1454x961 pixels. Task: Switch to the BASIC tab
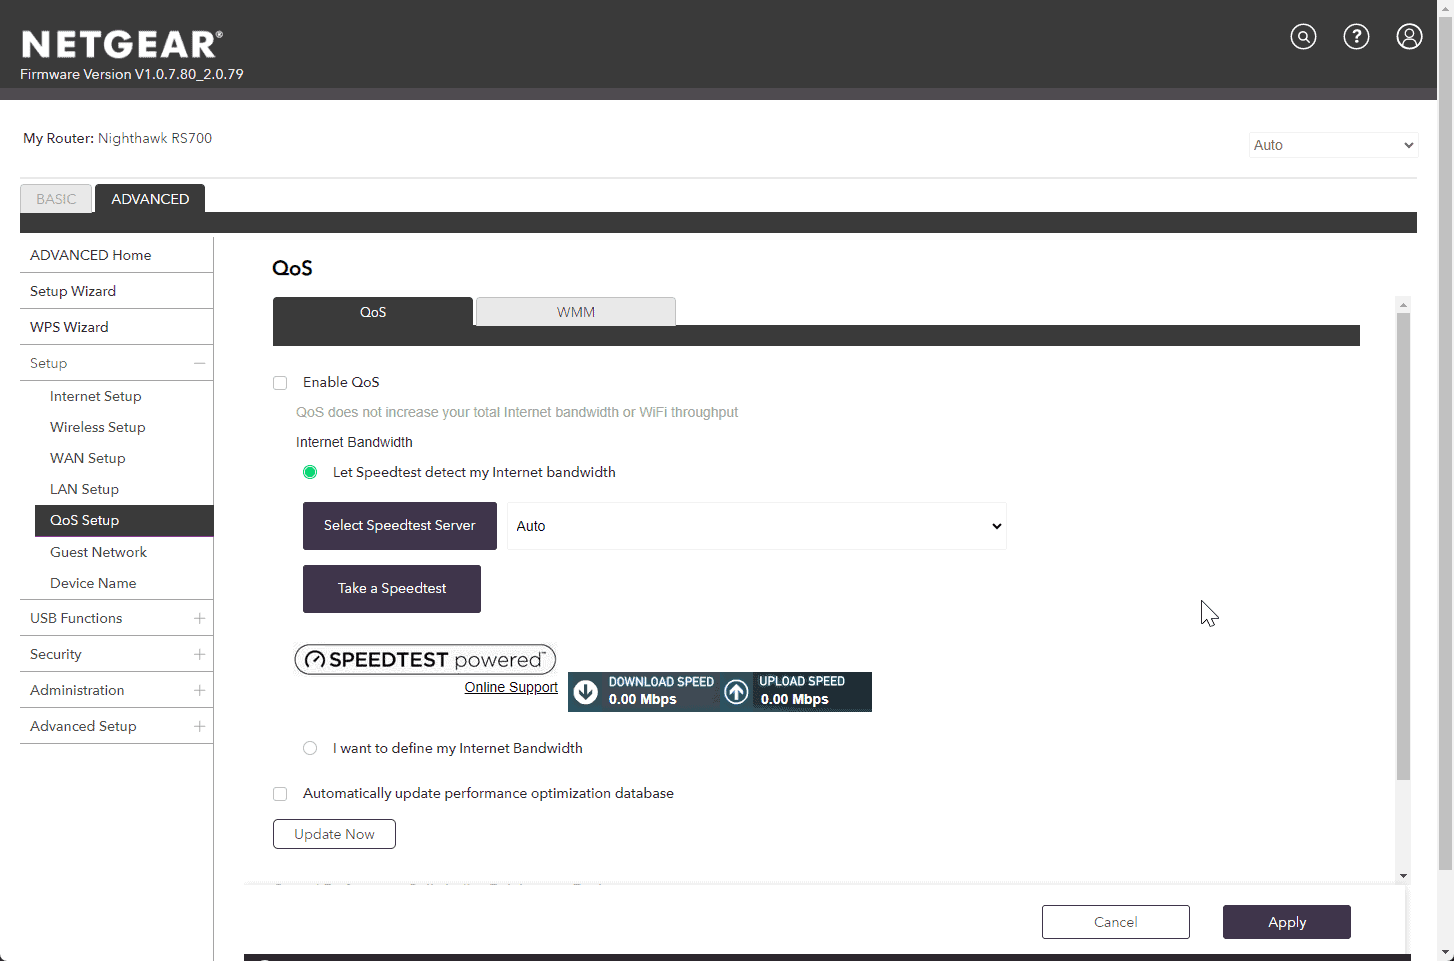click(56, 199)
